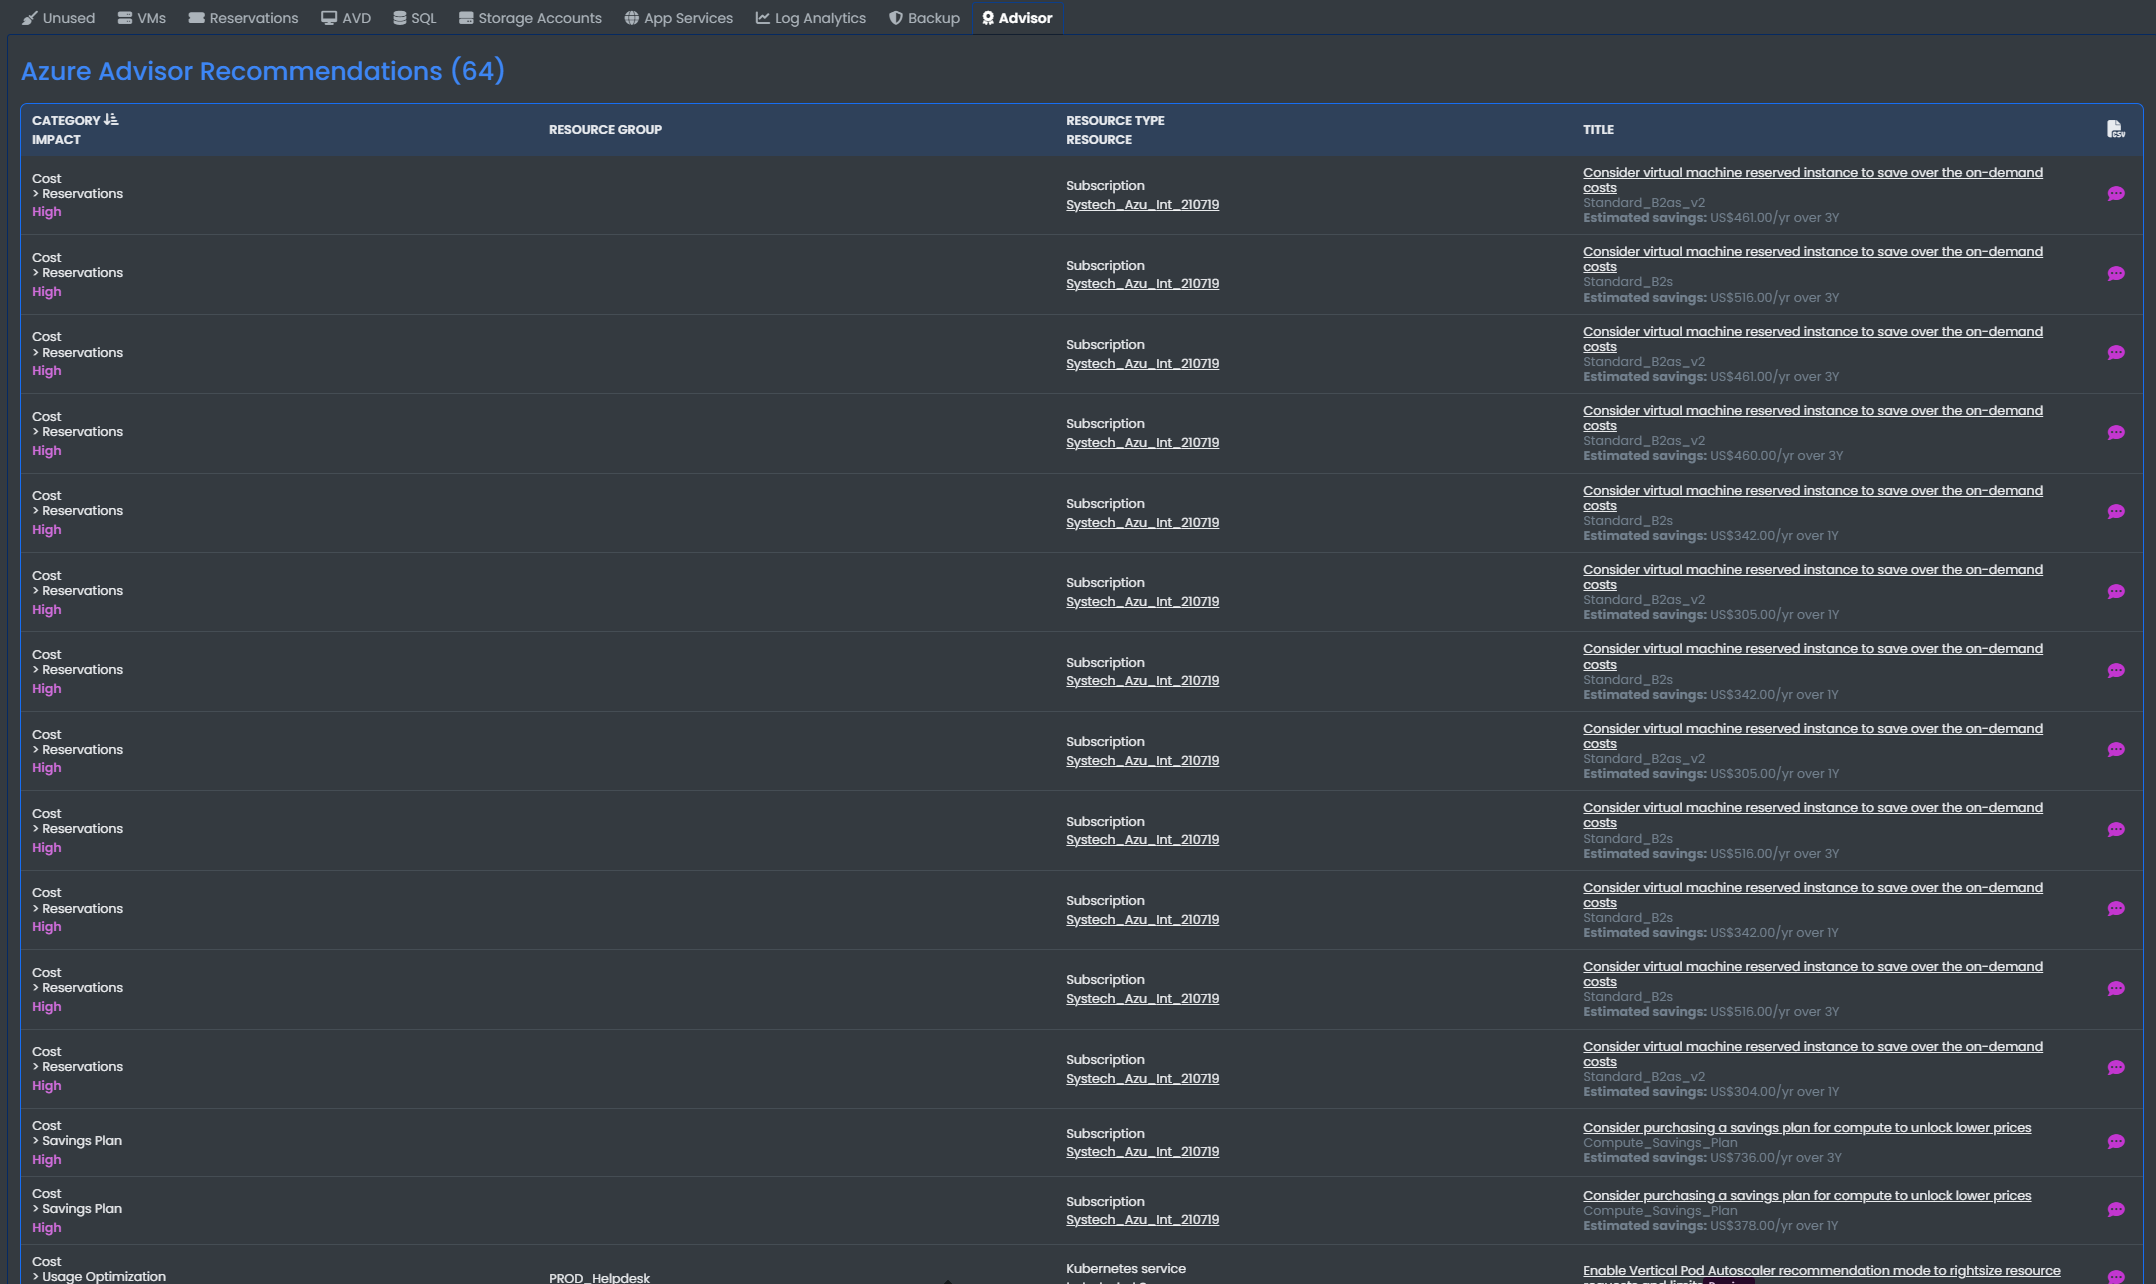Open comment icon for the US$378.00/yr savings plan row
Image resolution: width=2156 pixels, height=1284 pixels.
2116,1210
